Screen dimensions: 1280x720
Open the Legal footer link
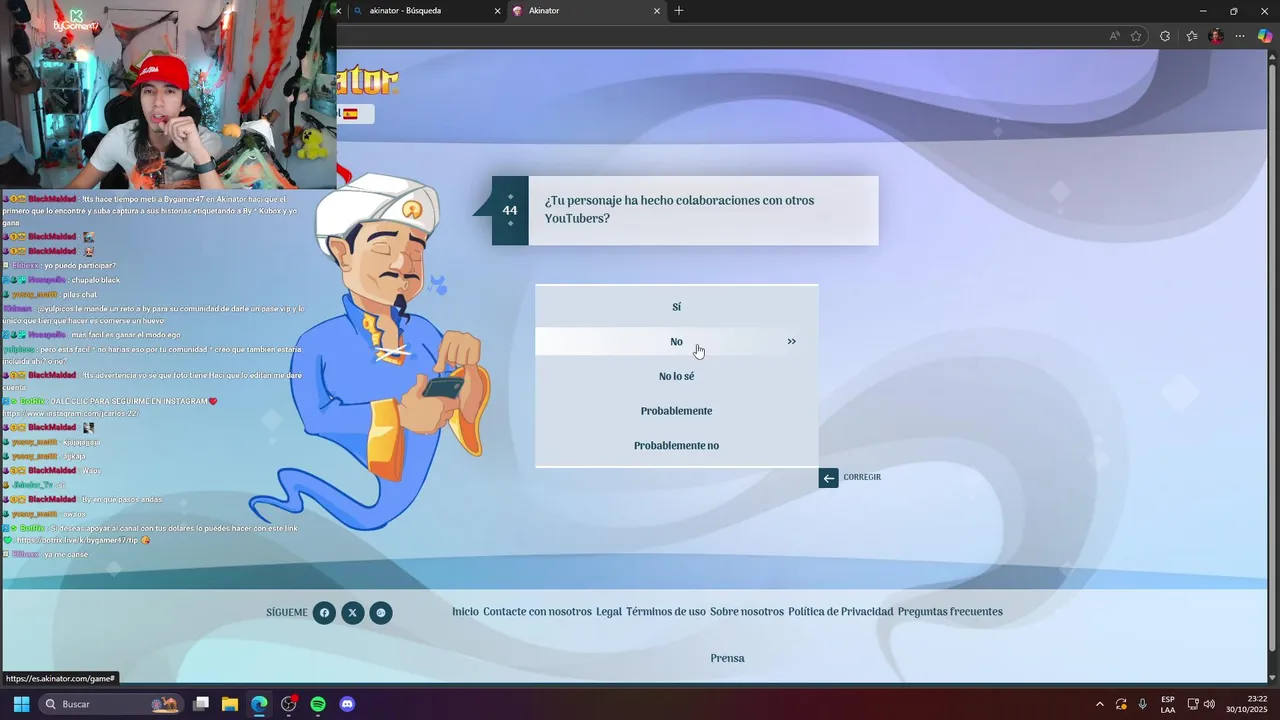click(x=609, y=612)
